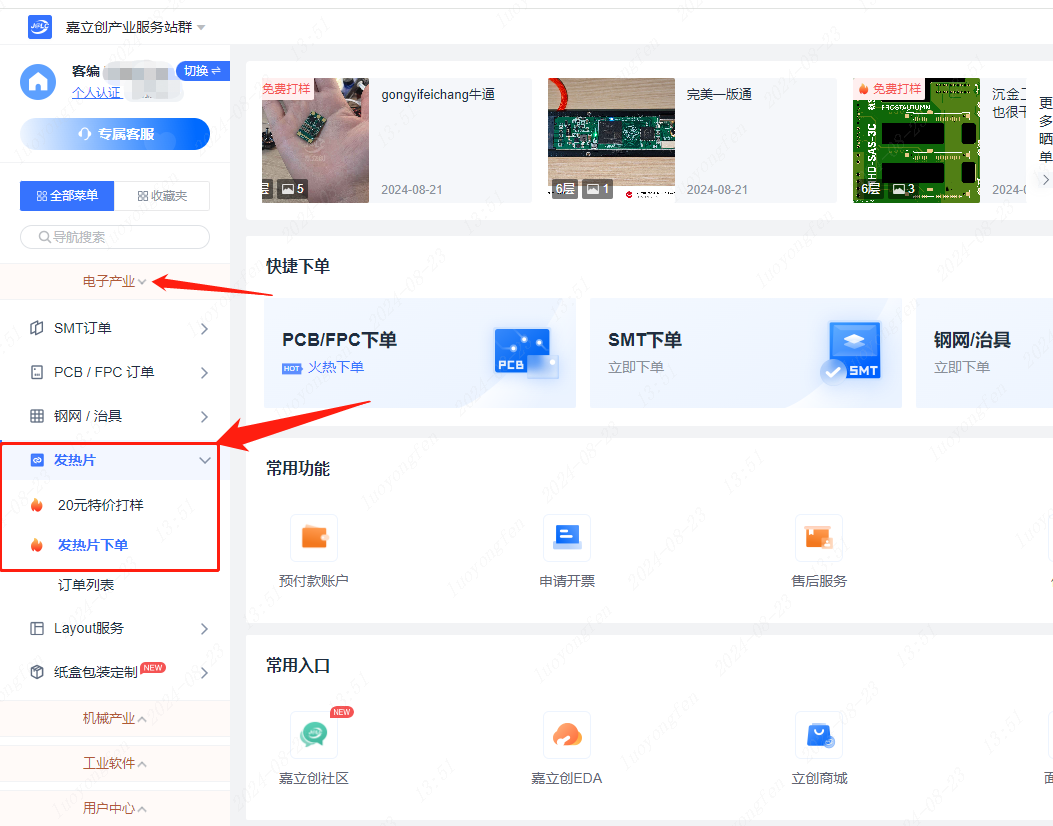Screen dimensions: 1053x826
Task: Click the 预付款账户 wallet icon
Action: coord(314,537)
